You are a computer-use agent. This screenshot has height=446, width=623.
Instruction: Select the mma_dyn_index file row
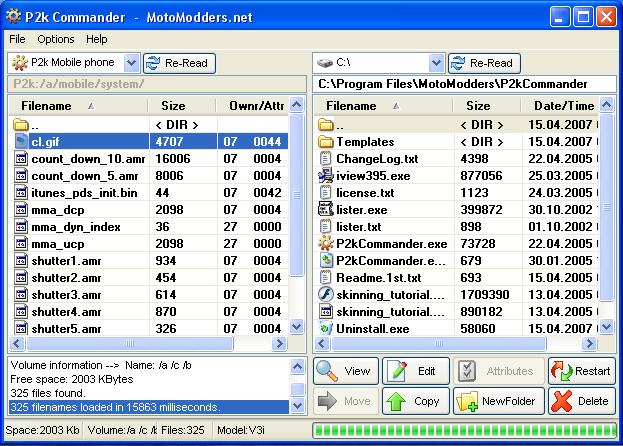149,227
